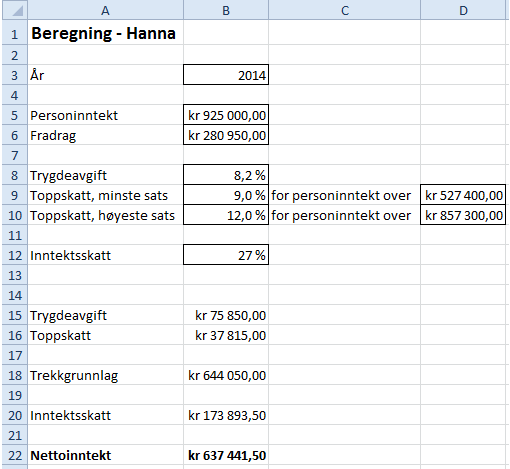Select the 8,2 % rate cell

tap(226, 175)
